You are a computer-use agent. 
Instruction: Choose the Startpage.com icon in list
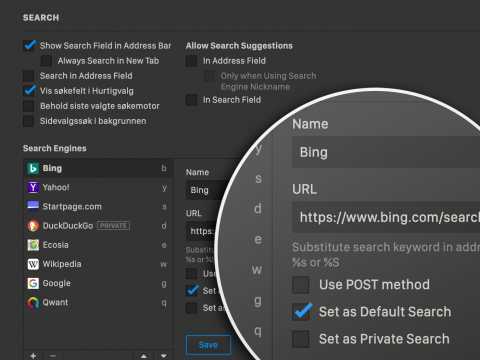33,206
